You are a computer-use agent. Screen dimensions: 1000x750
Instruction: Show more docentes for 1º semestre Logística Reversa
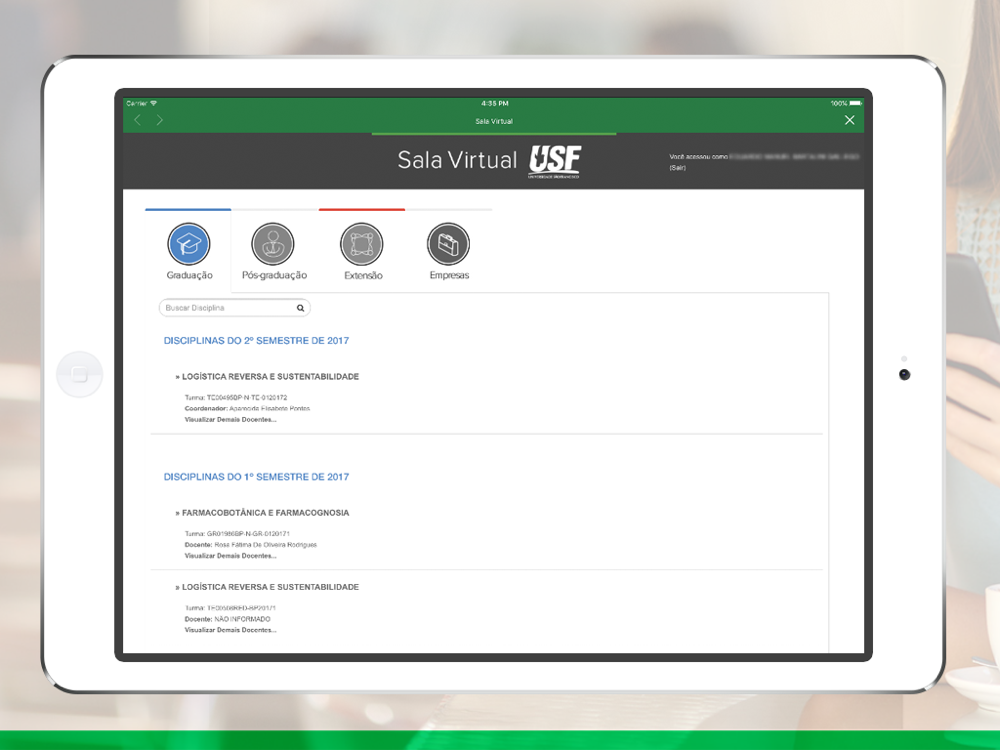pos(231,630)
